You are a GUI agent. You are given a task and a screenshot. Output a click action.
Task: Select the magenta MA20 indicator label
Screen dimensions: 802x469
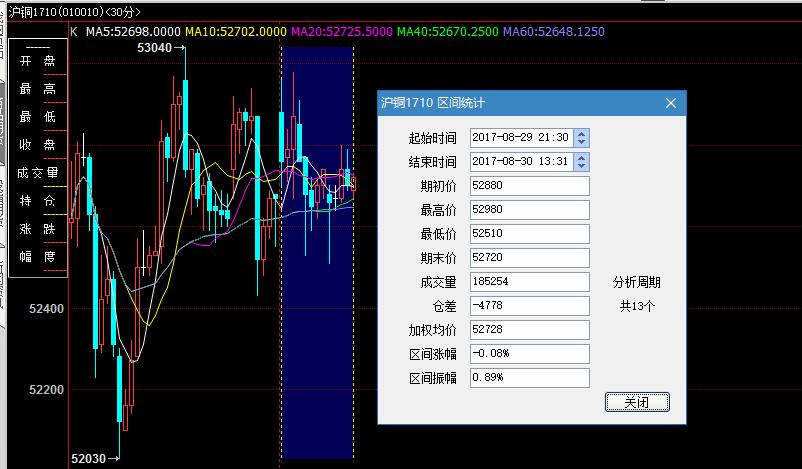click(341, 32)
